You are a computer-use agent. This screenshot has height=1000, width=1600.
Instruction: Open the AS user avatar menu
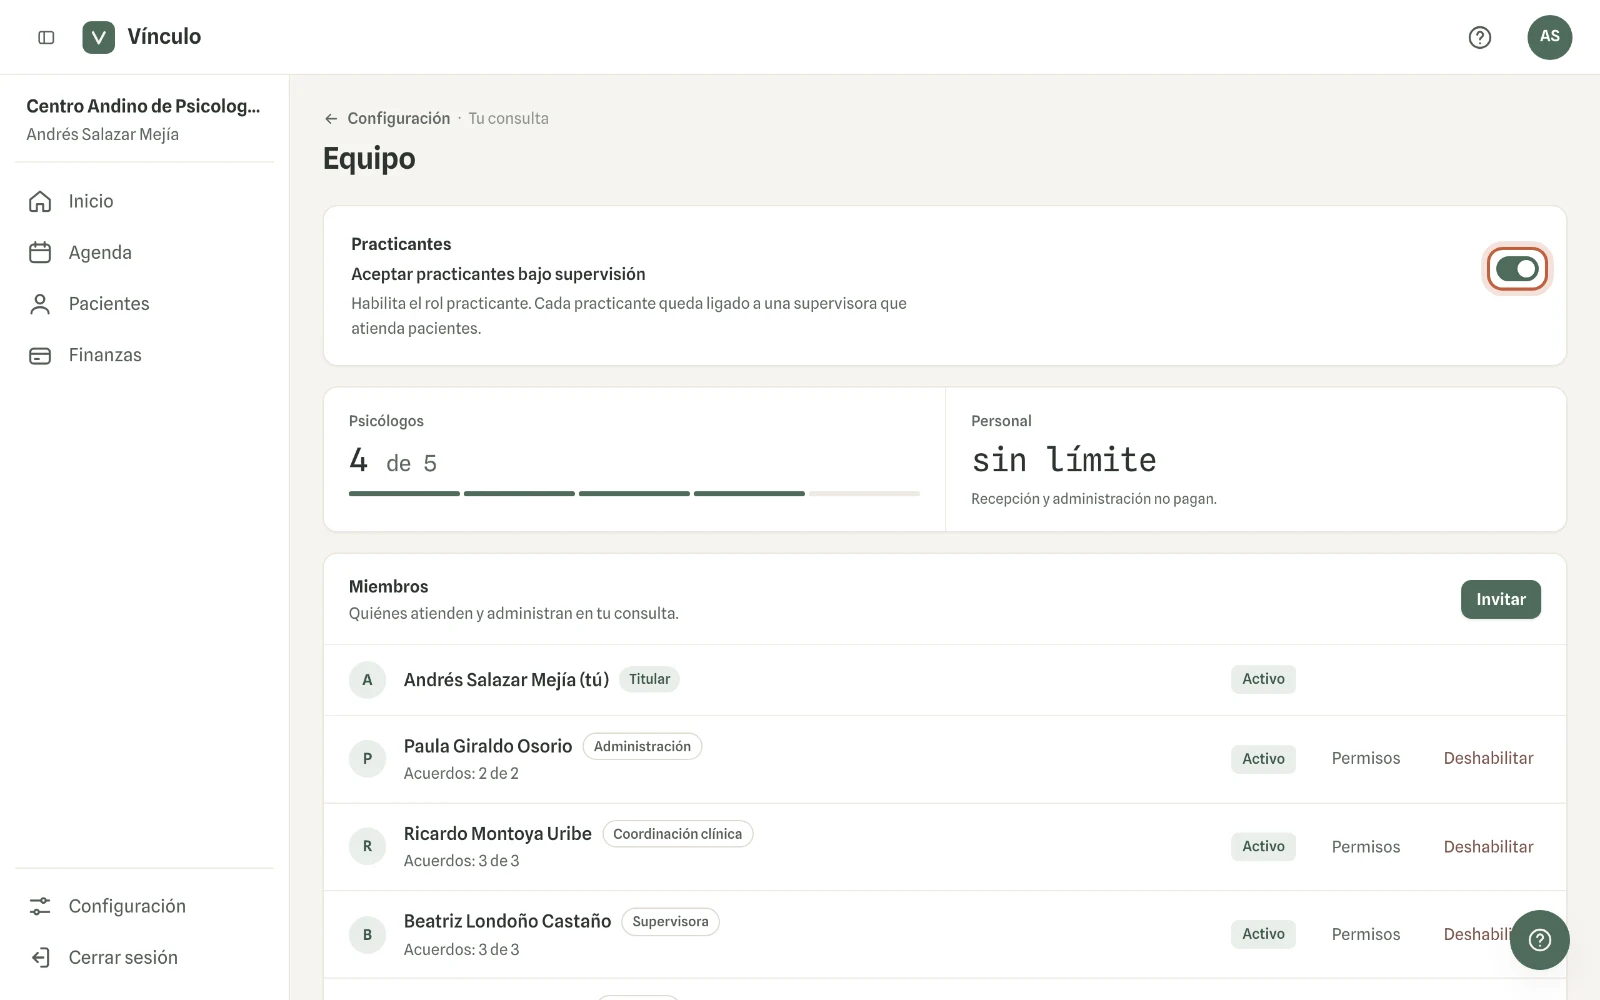(1550, 37)
